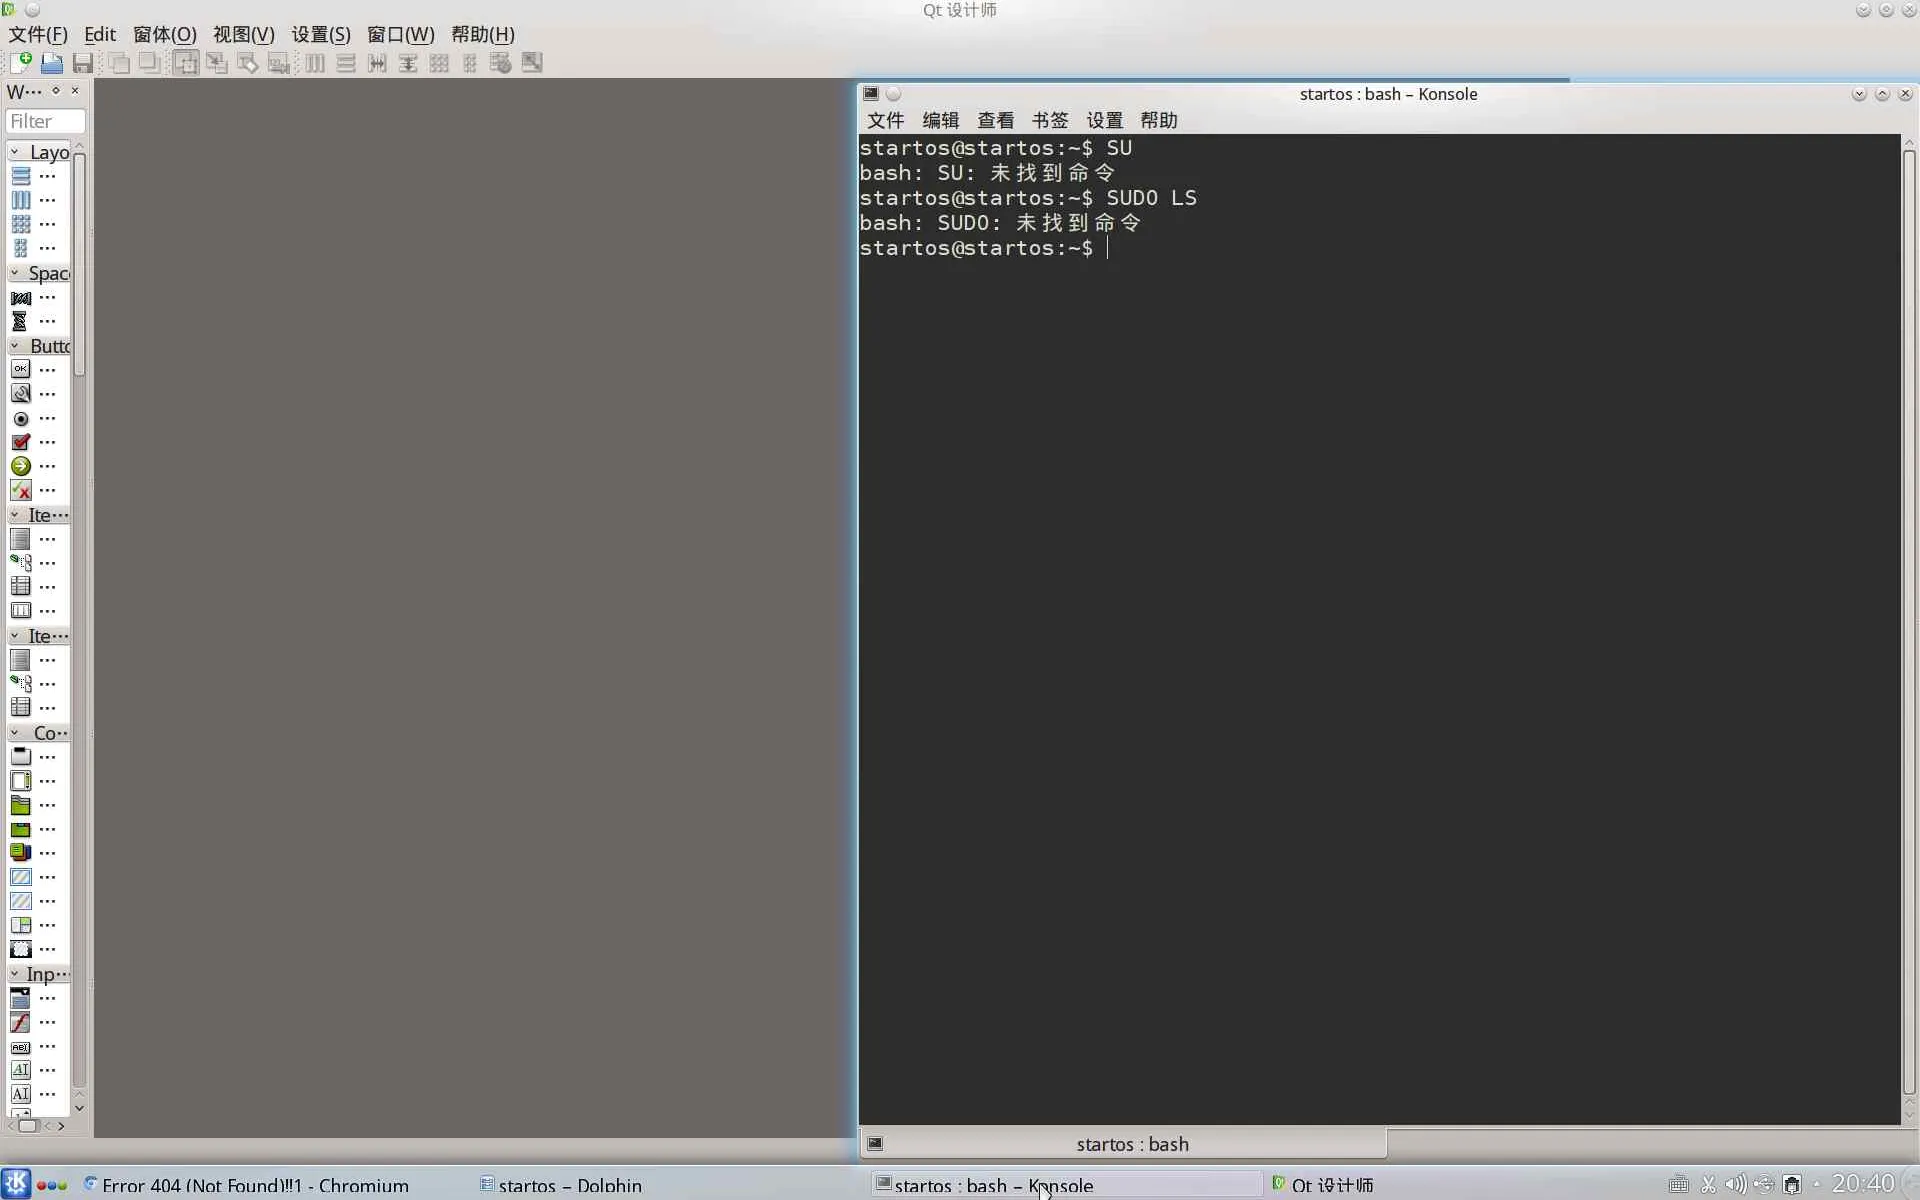Image resolution: width=1920 pixels, height=1200 pixels.
Task: Click the widget box Filter field
Action: (x=46, y=121)
